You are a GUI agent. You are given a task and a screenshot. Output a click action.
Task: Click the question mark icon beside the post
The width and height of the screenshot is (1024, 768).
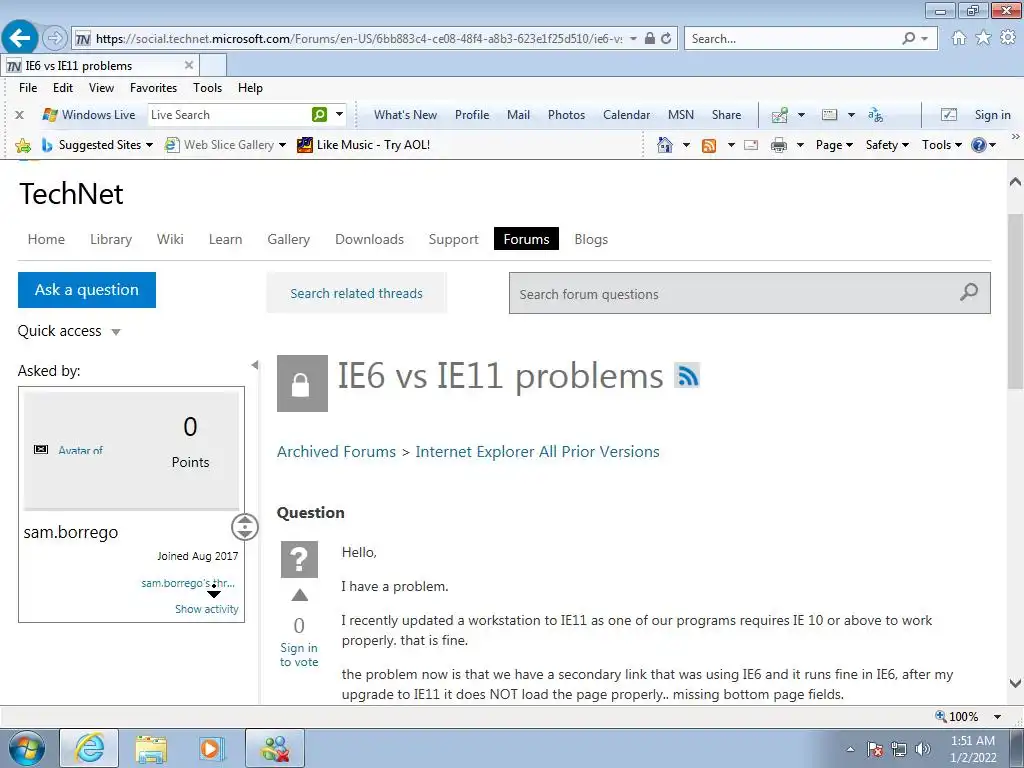[299, 560]
